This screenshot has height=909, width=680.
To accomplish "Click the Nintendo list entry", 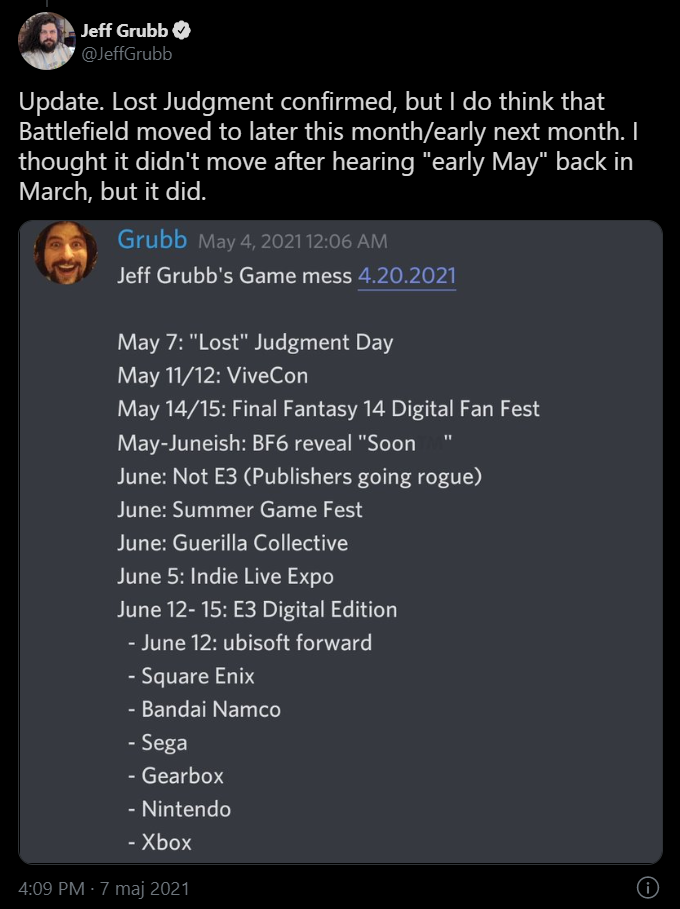I will pyautogui.click(x=185, y=809).
